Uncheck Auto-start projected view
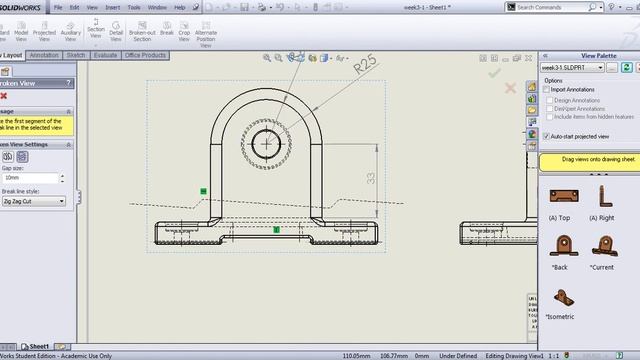Image resolution: width=640 pixels, height=360 pixels. tap(547, 136)
